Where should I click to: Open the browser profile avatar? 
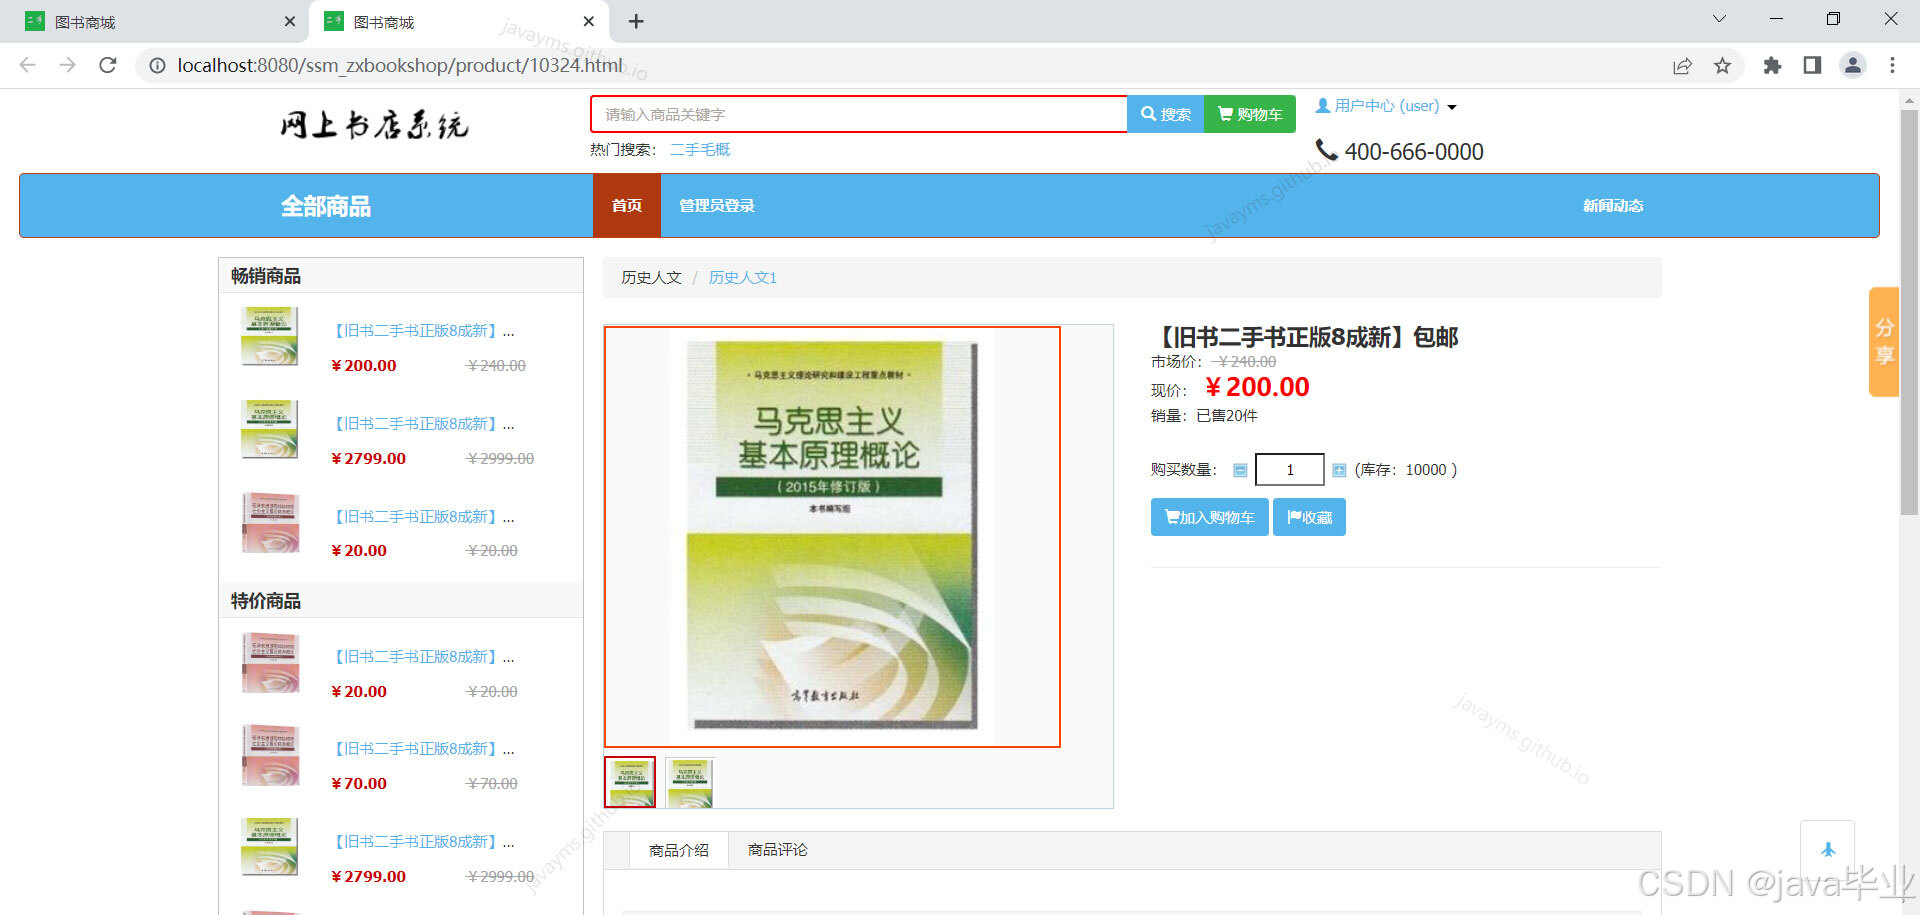tap(1852, 66)
